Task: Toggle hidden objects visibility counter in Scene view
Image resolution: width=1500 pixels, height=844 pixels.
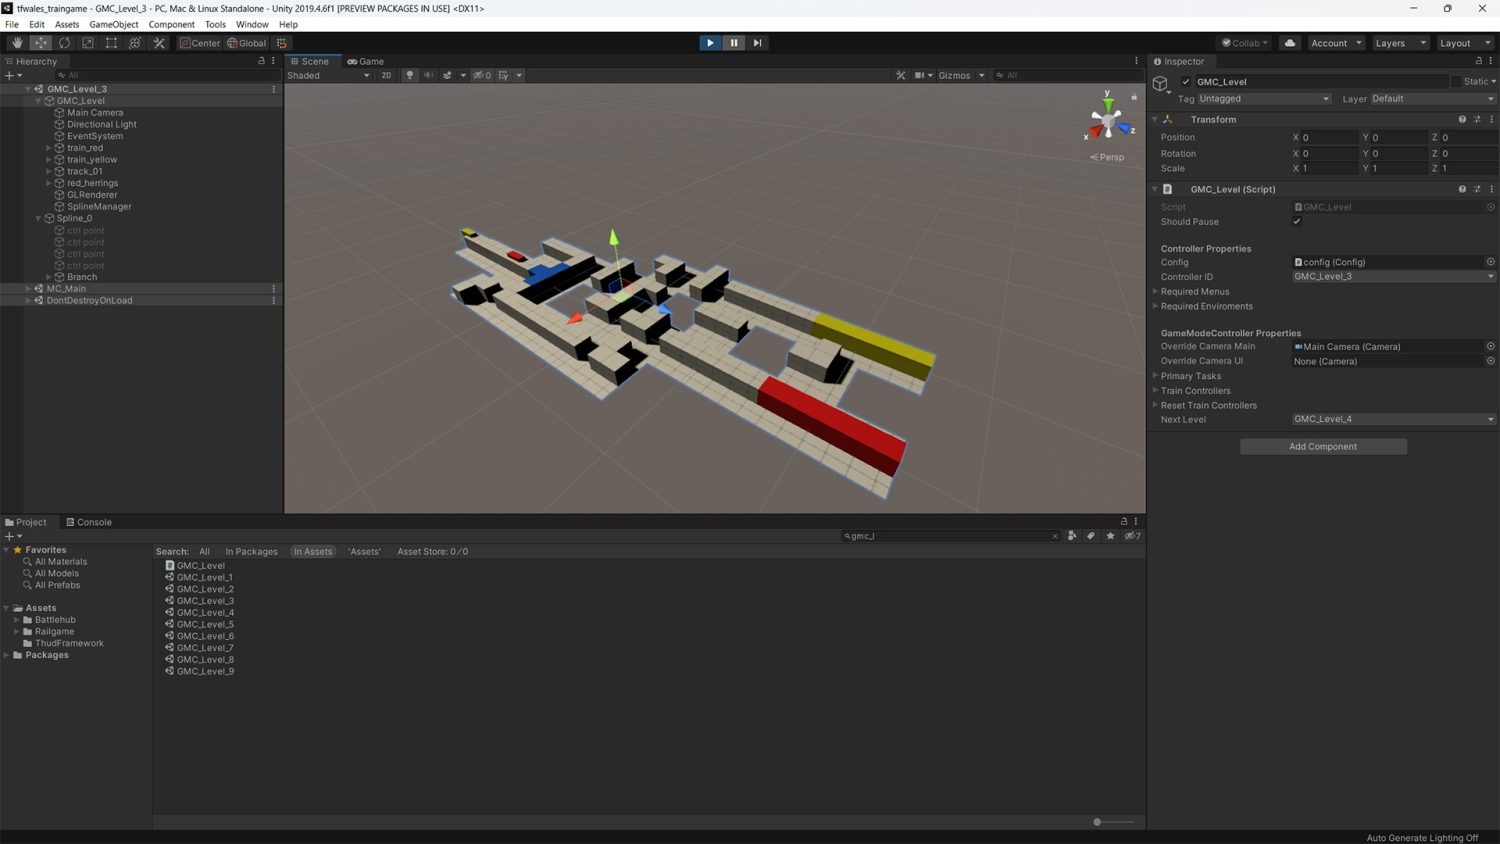Action: point(482,75)
